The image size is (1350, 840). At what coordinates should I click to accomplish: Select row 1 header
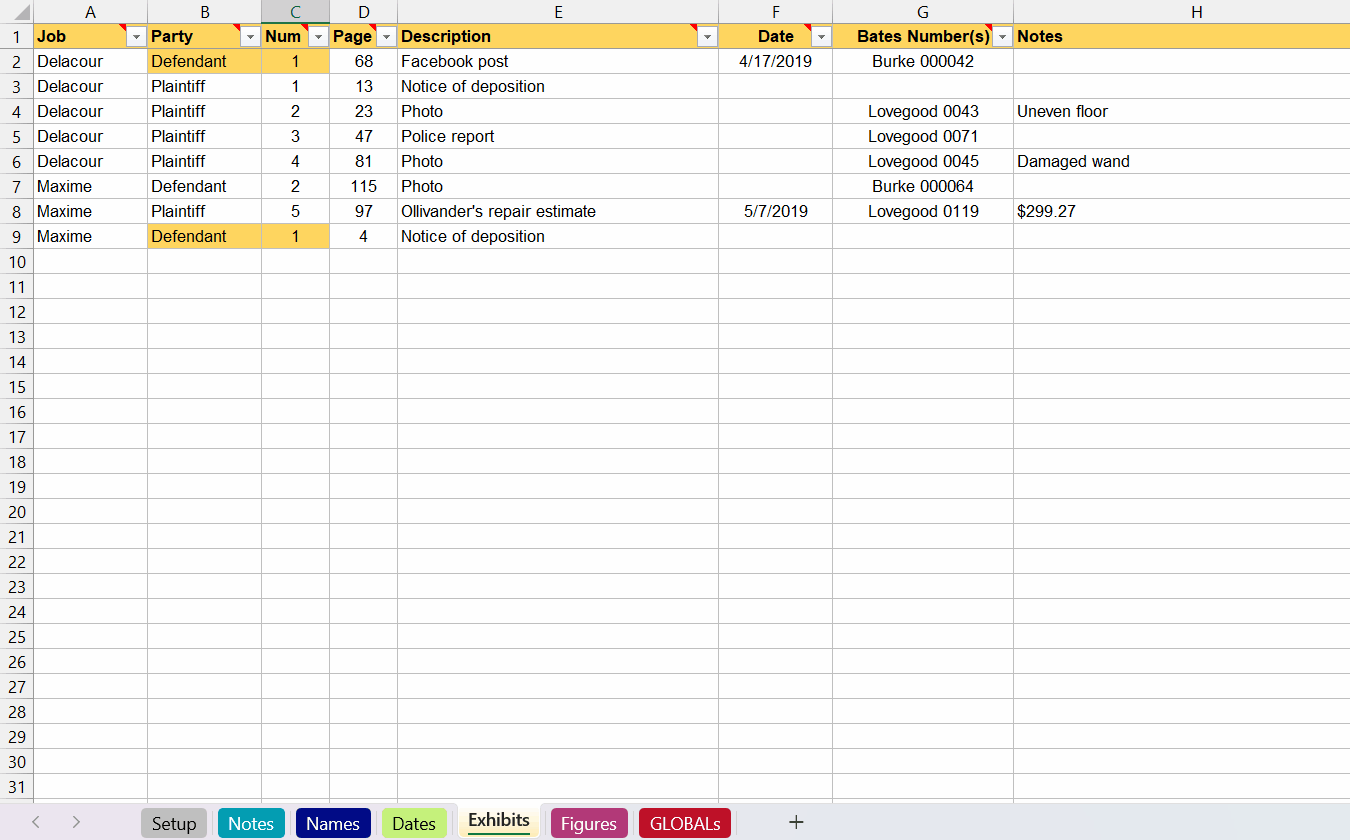[17, 37]
